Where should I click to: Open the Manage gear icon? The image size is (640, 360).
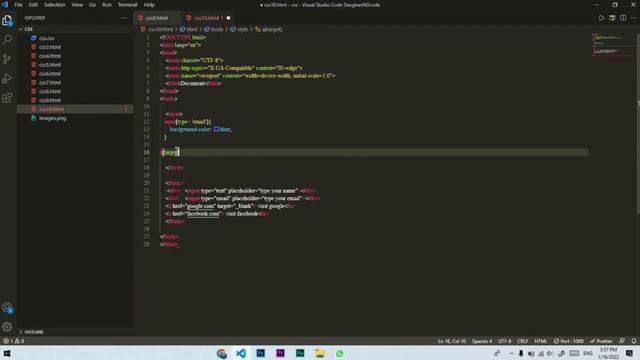tap(7, 327)
